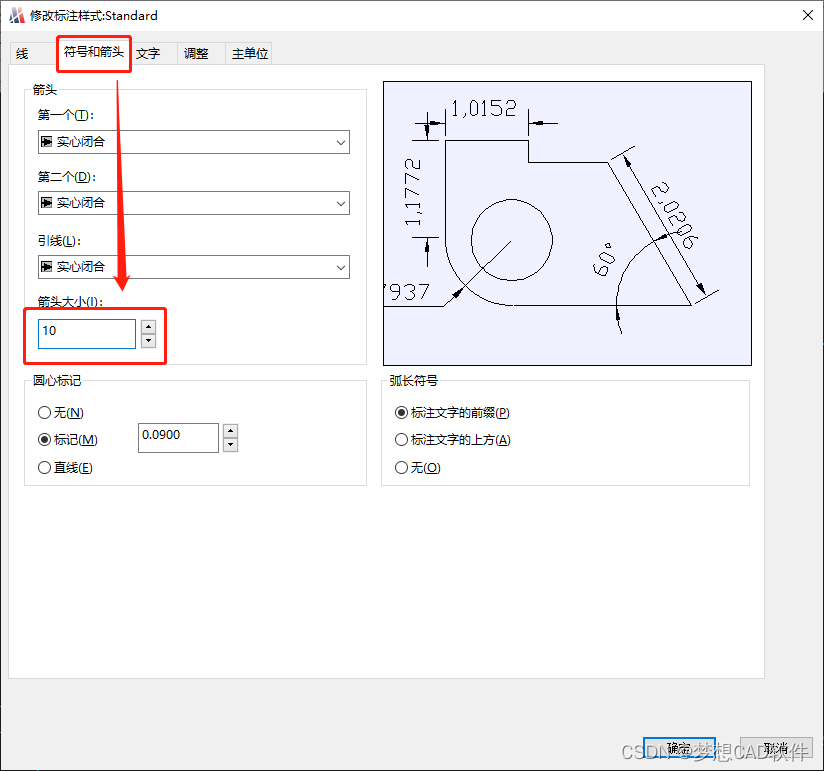Select 标注文字的前缀(P) arc symbol option
824x771 pixels.
pyautogui.click(x=452, y=413)
